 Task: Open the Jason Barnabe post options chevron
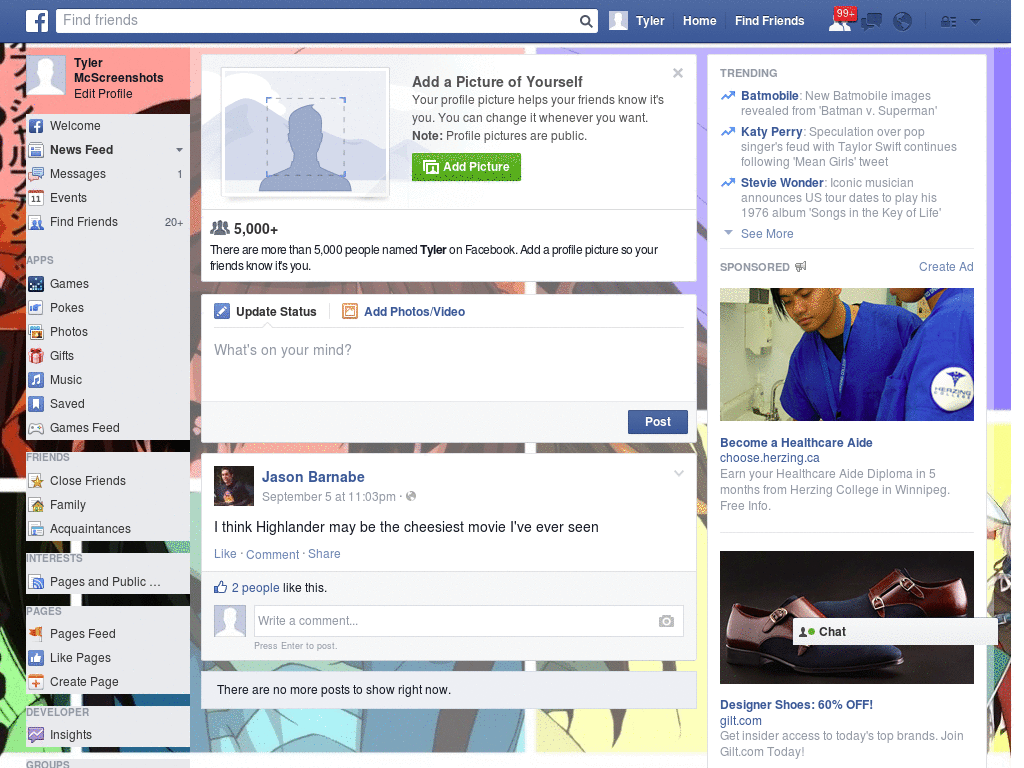pos(679,473)
